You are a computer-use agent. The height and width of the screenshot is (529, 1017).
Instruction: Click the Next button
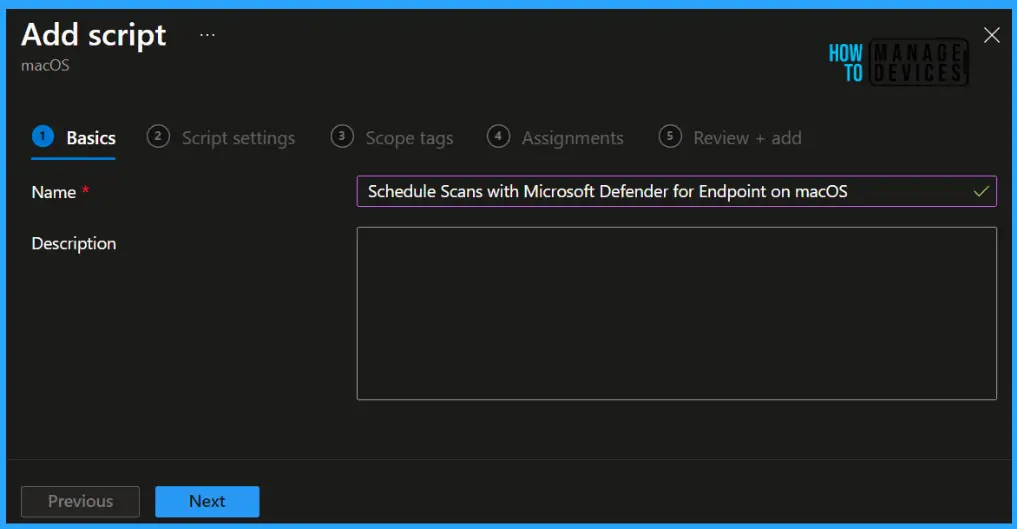click(x=207, y=501)
